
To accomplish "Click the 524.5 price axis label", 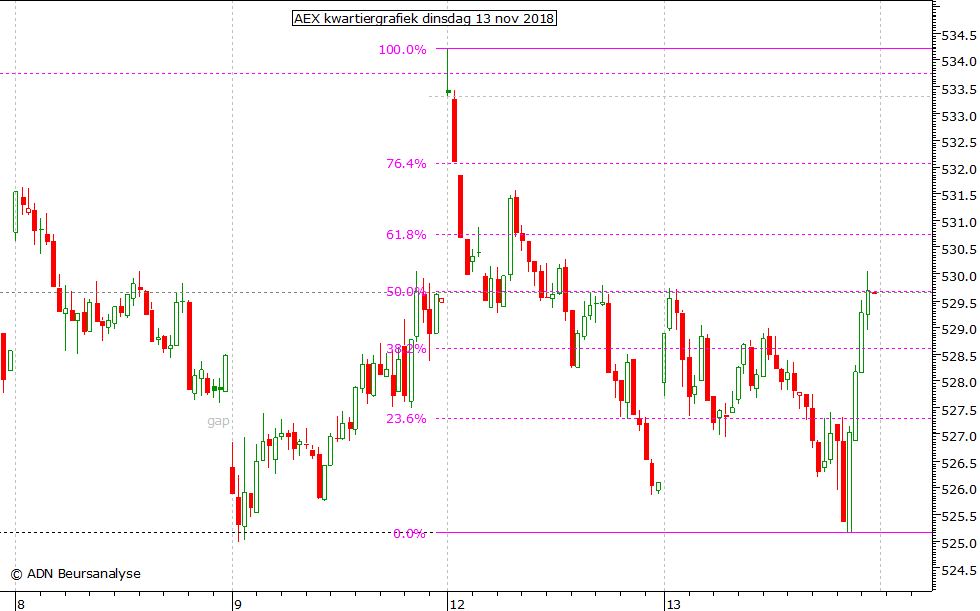I will click(959, 570).
